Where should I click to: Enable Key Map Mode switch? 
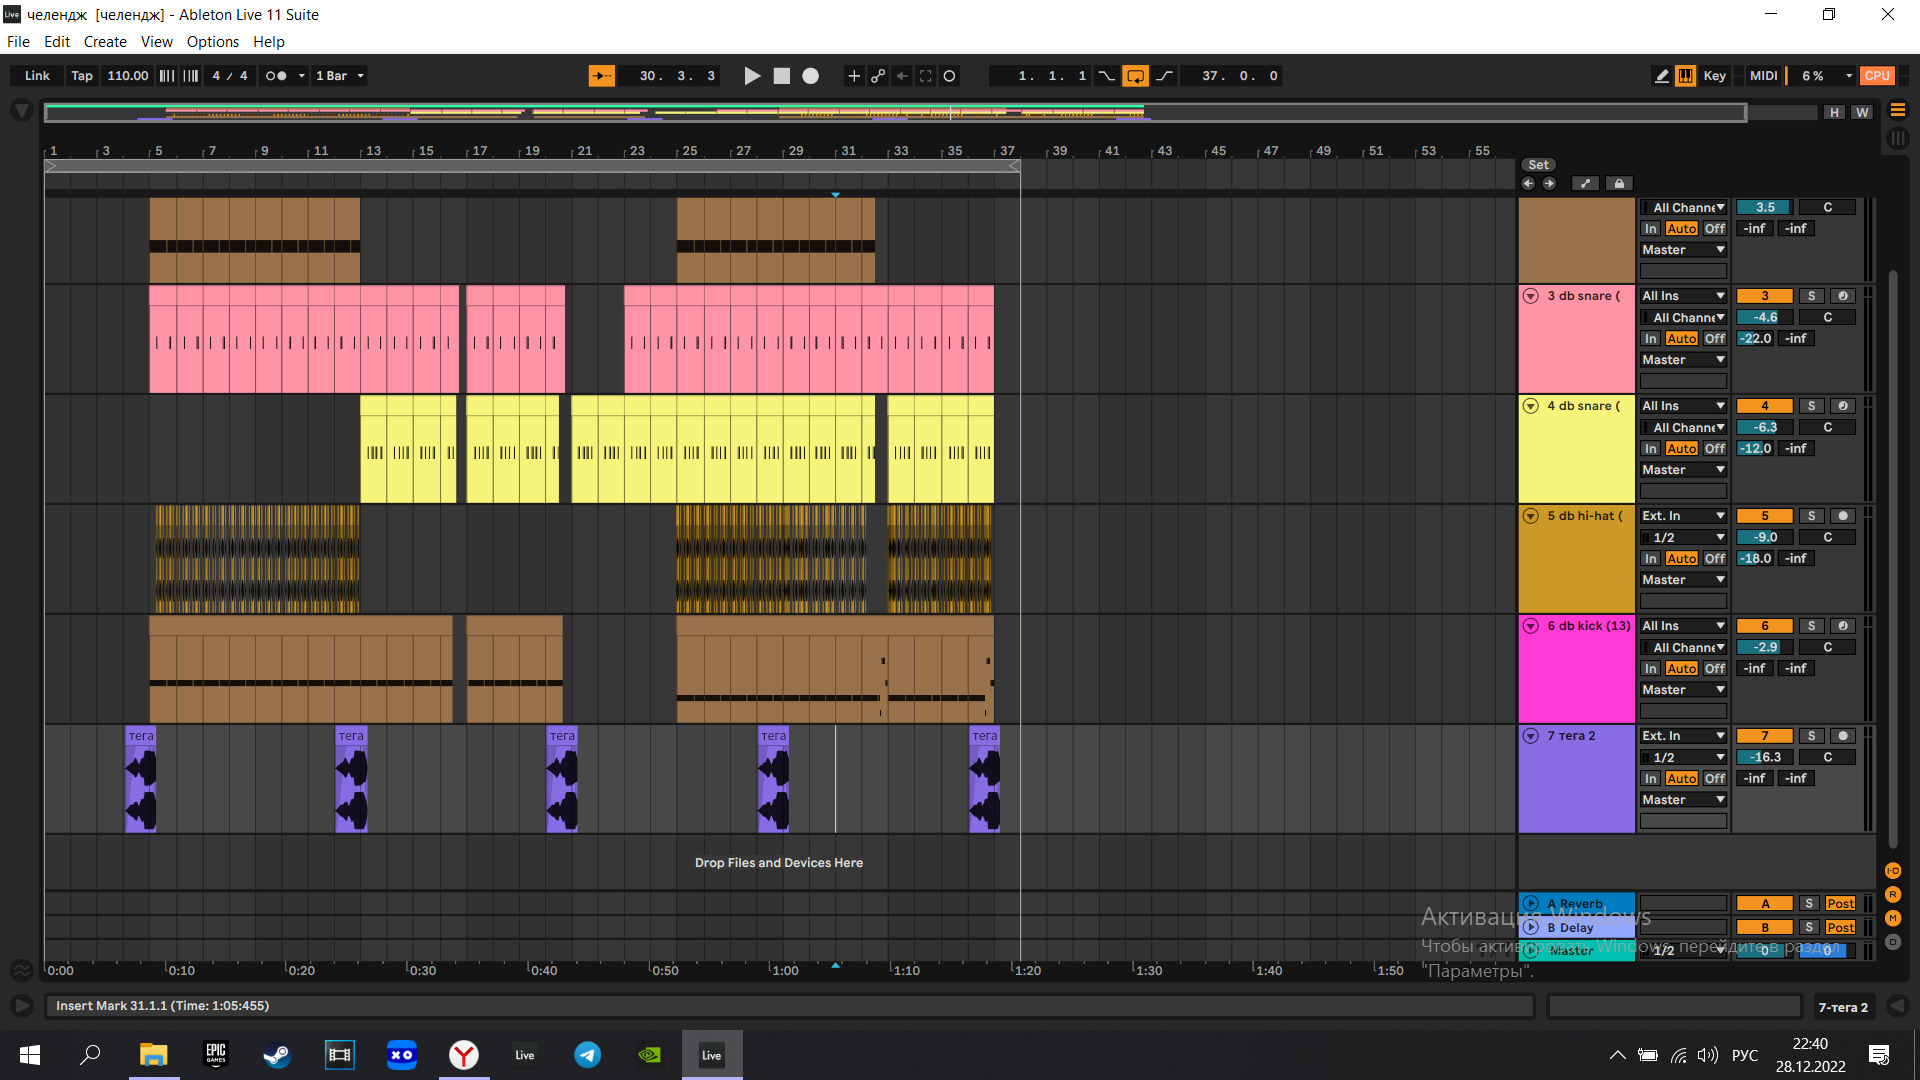tap(1715, 76)
